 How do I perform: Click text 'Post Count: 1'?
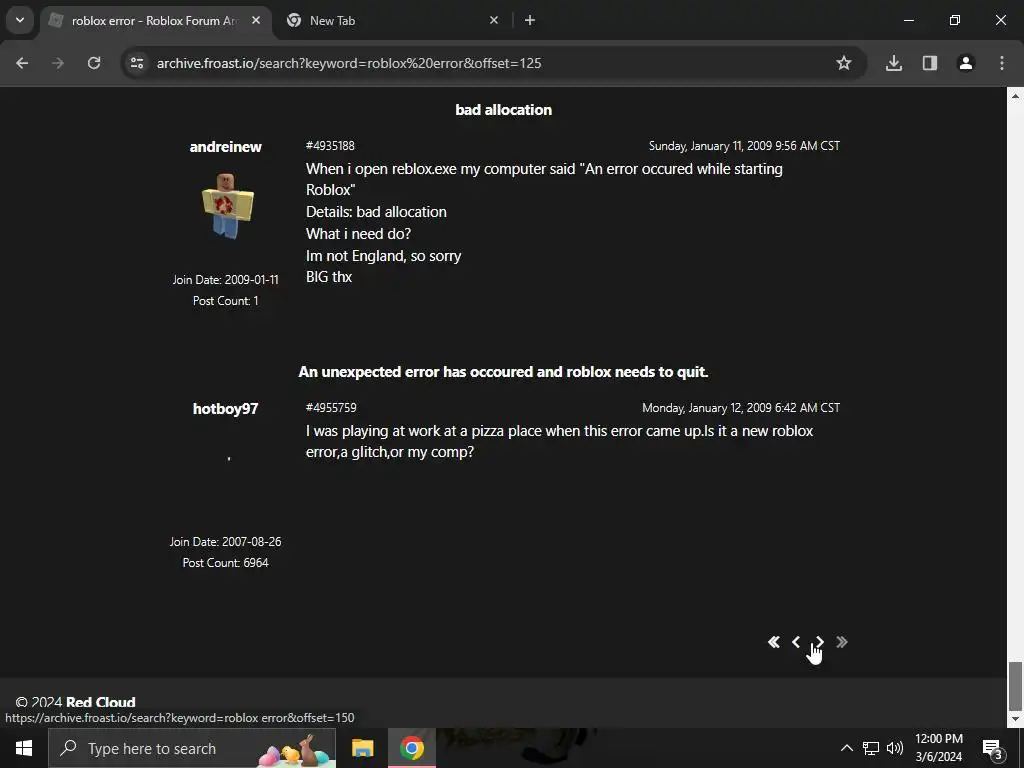point(225,300)
